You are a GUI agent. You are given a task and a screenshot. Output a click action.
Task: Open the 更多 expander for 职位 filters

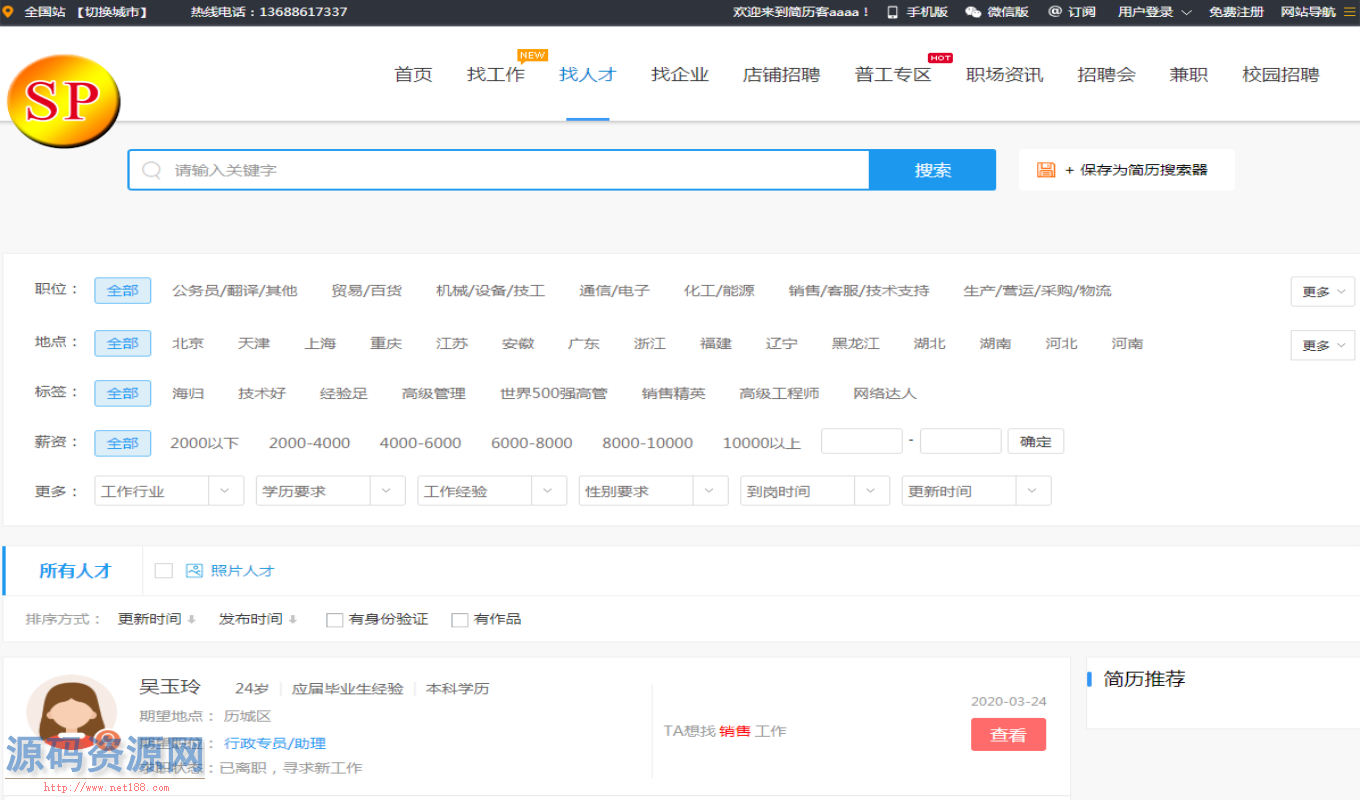[1322, 290]
